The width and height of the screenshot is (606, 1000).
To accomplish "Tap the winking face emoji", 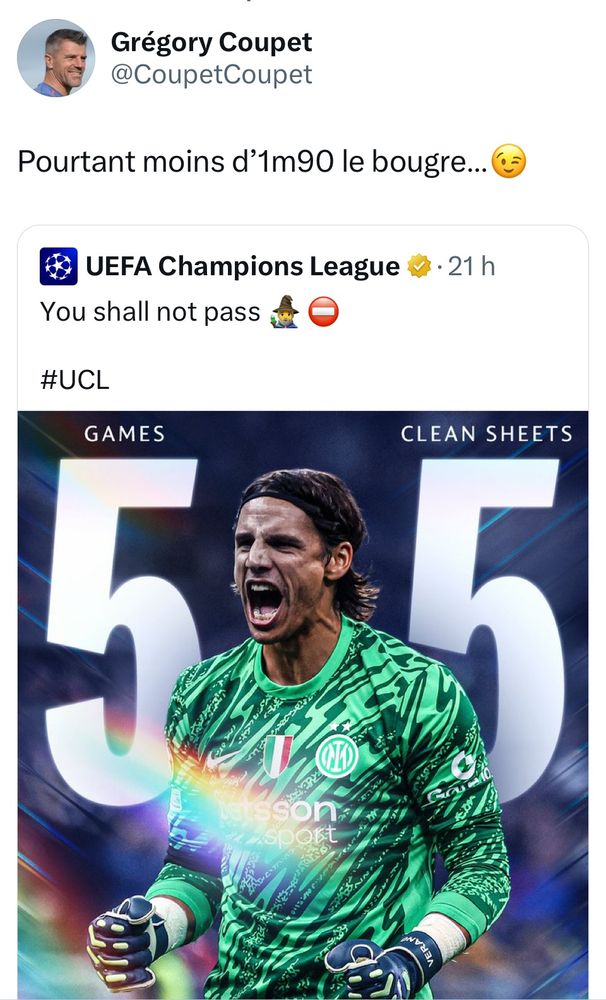I will pyautogui.click(x=509, y=161).
